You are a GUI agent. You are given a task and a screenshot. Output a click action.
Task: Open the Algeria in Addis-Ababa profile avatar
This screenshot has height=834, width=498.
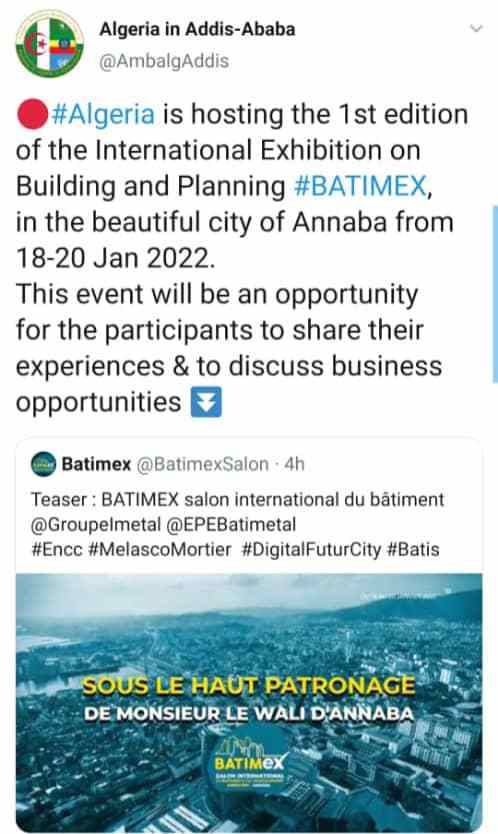coord(49,44)
